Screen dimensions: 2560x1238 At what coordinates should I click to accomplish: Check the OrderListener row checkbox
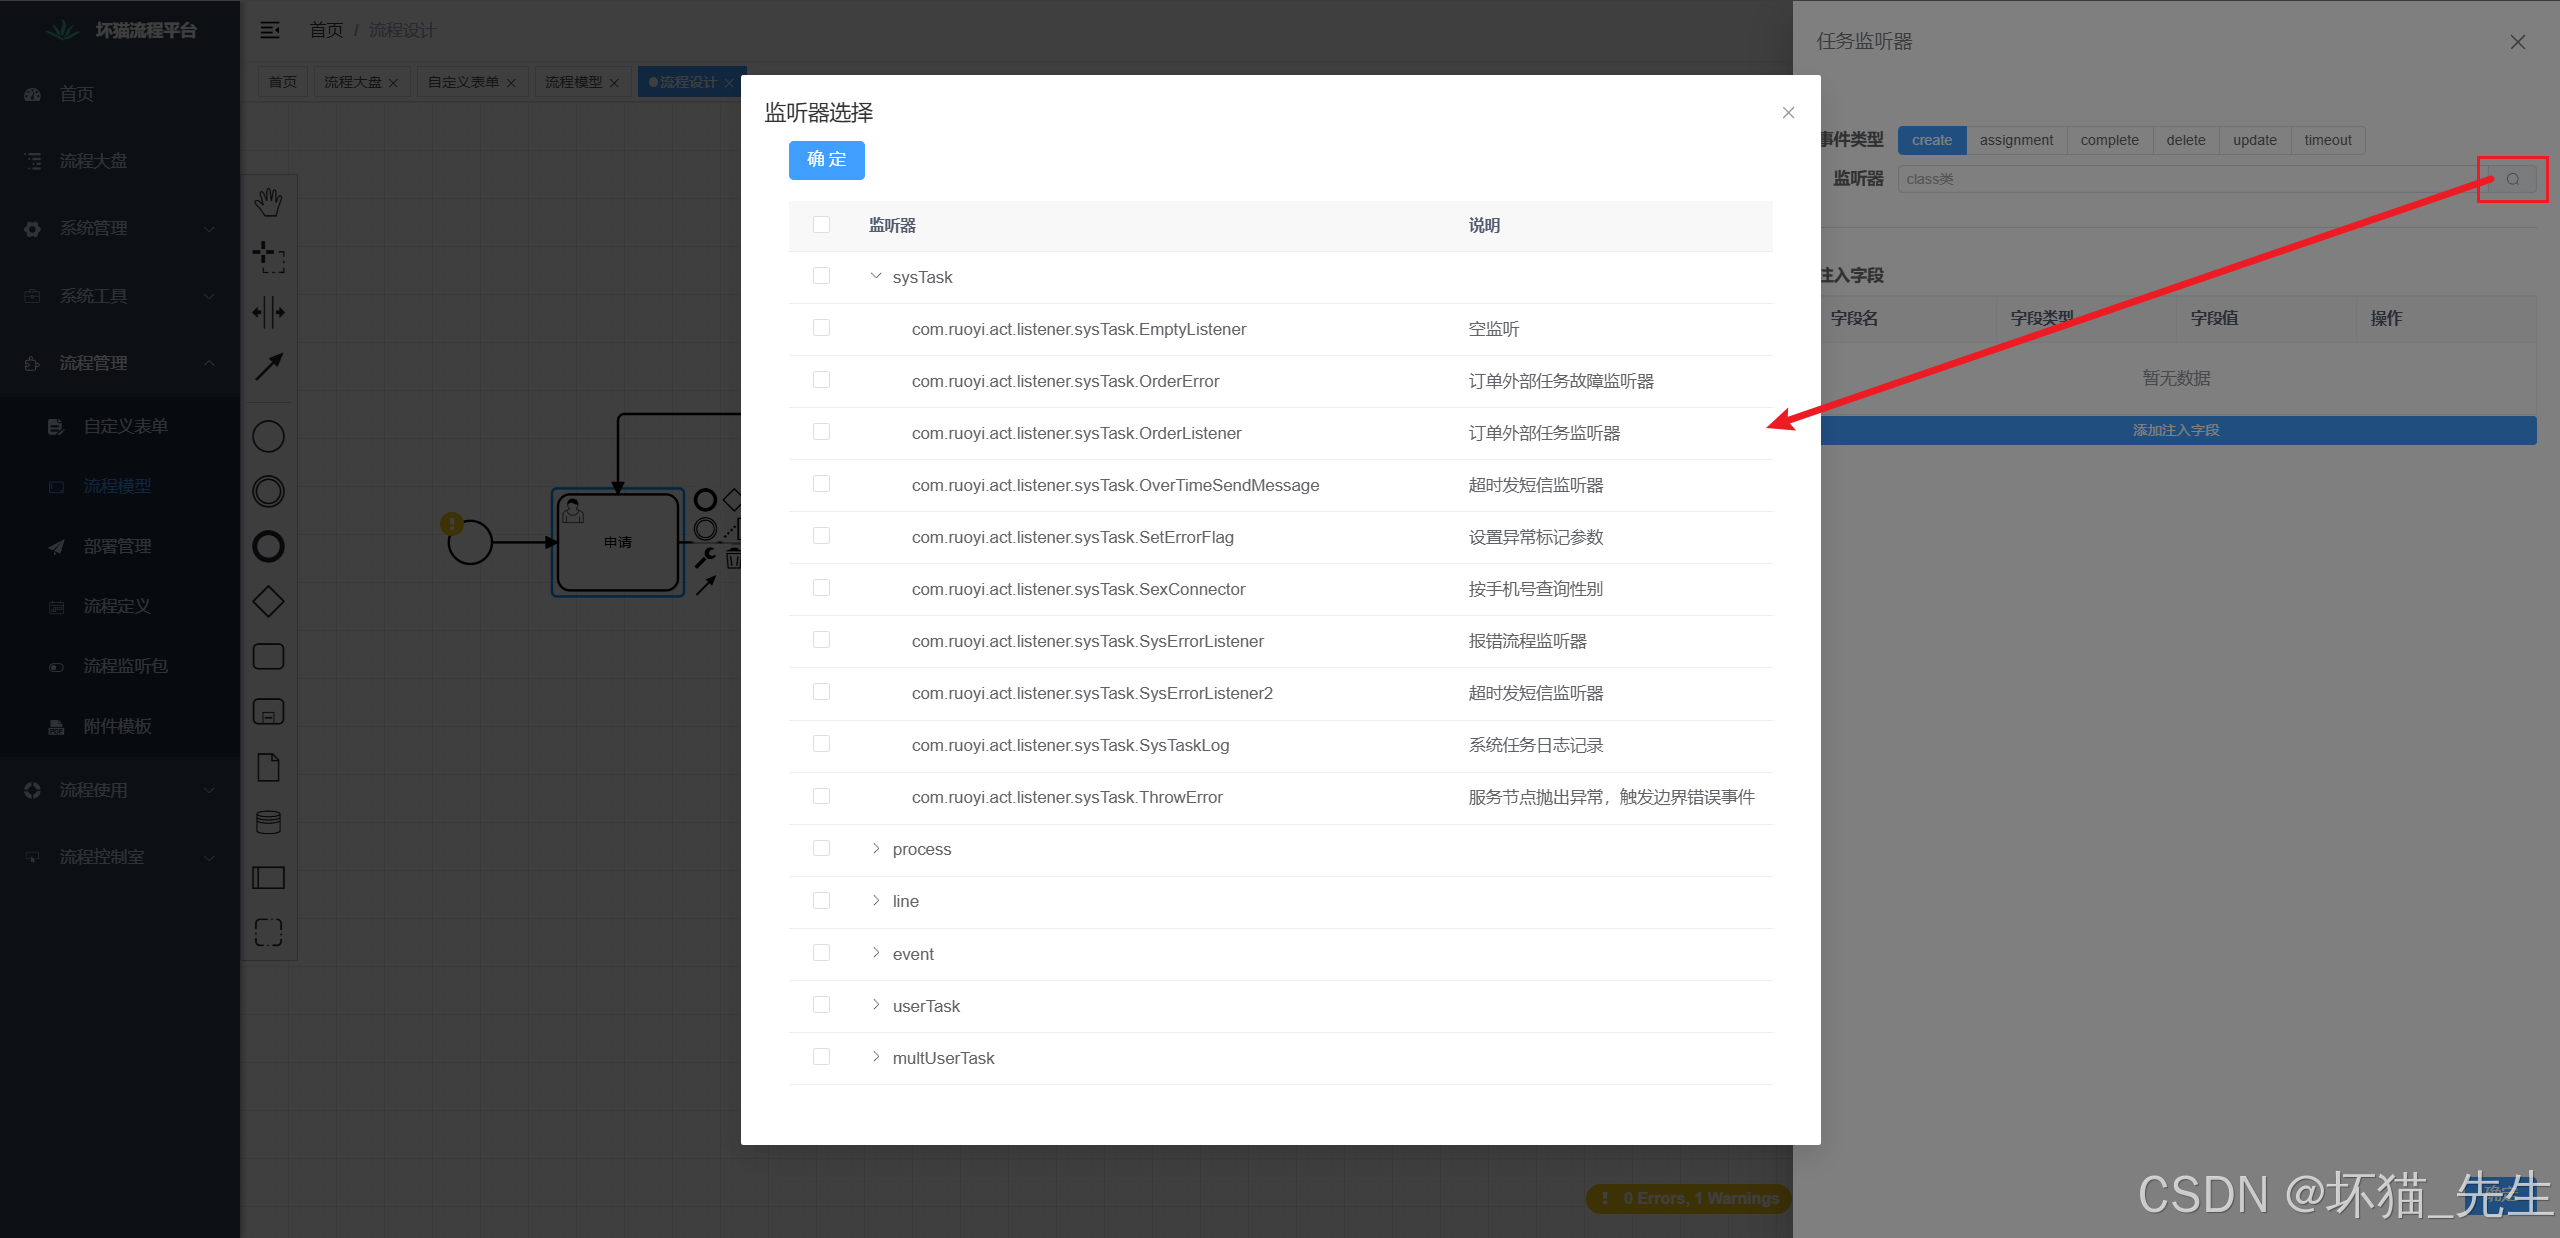click(821, 432)
